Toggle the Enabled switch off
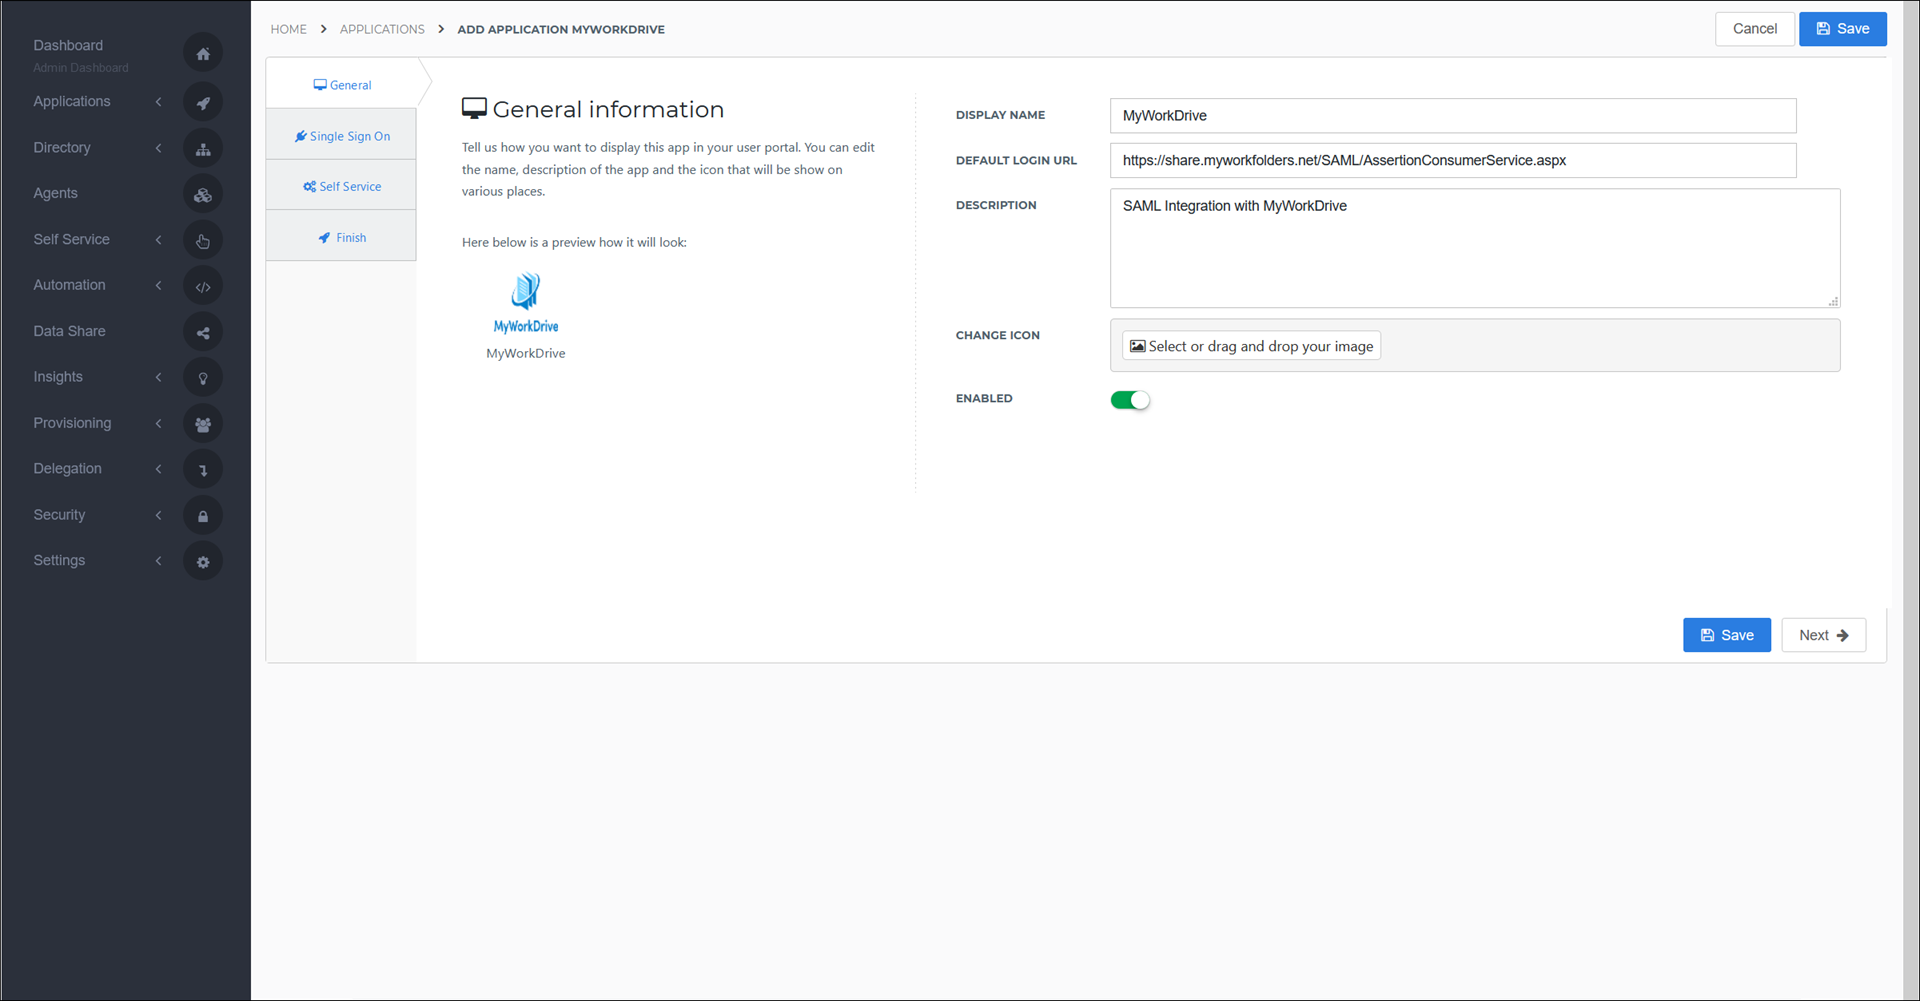The height and width of the screenshot is (1002, 1920). click(1130, 400)
